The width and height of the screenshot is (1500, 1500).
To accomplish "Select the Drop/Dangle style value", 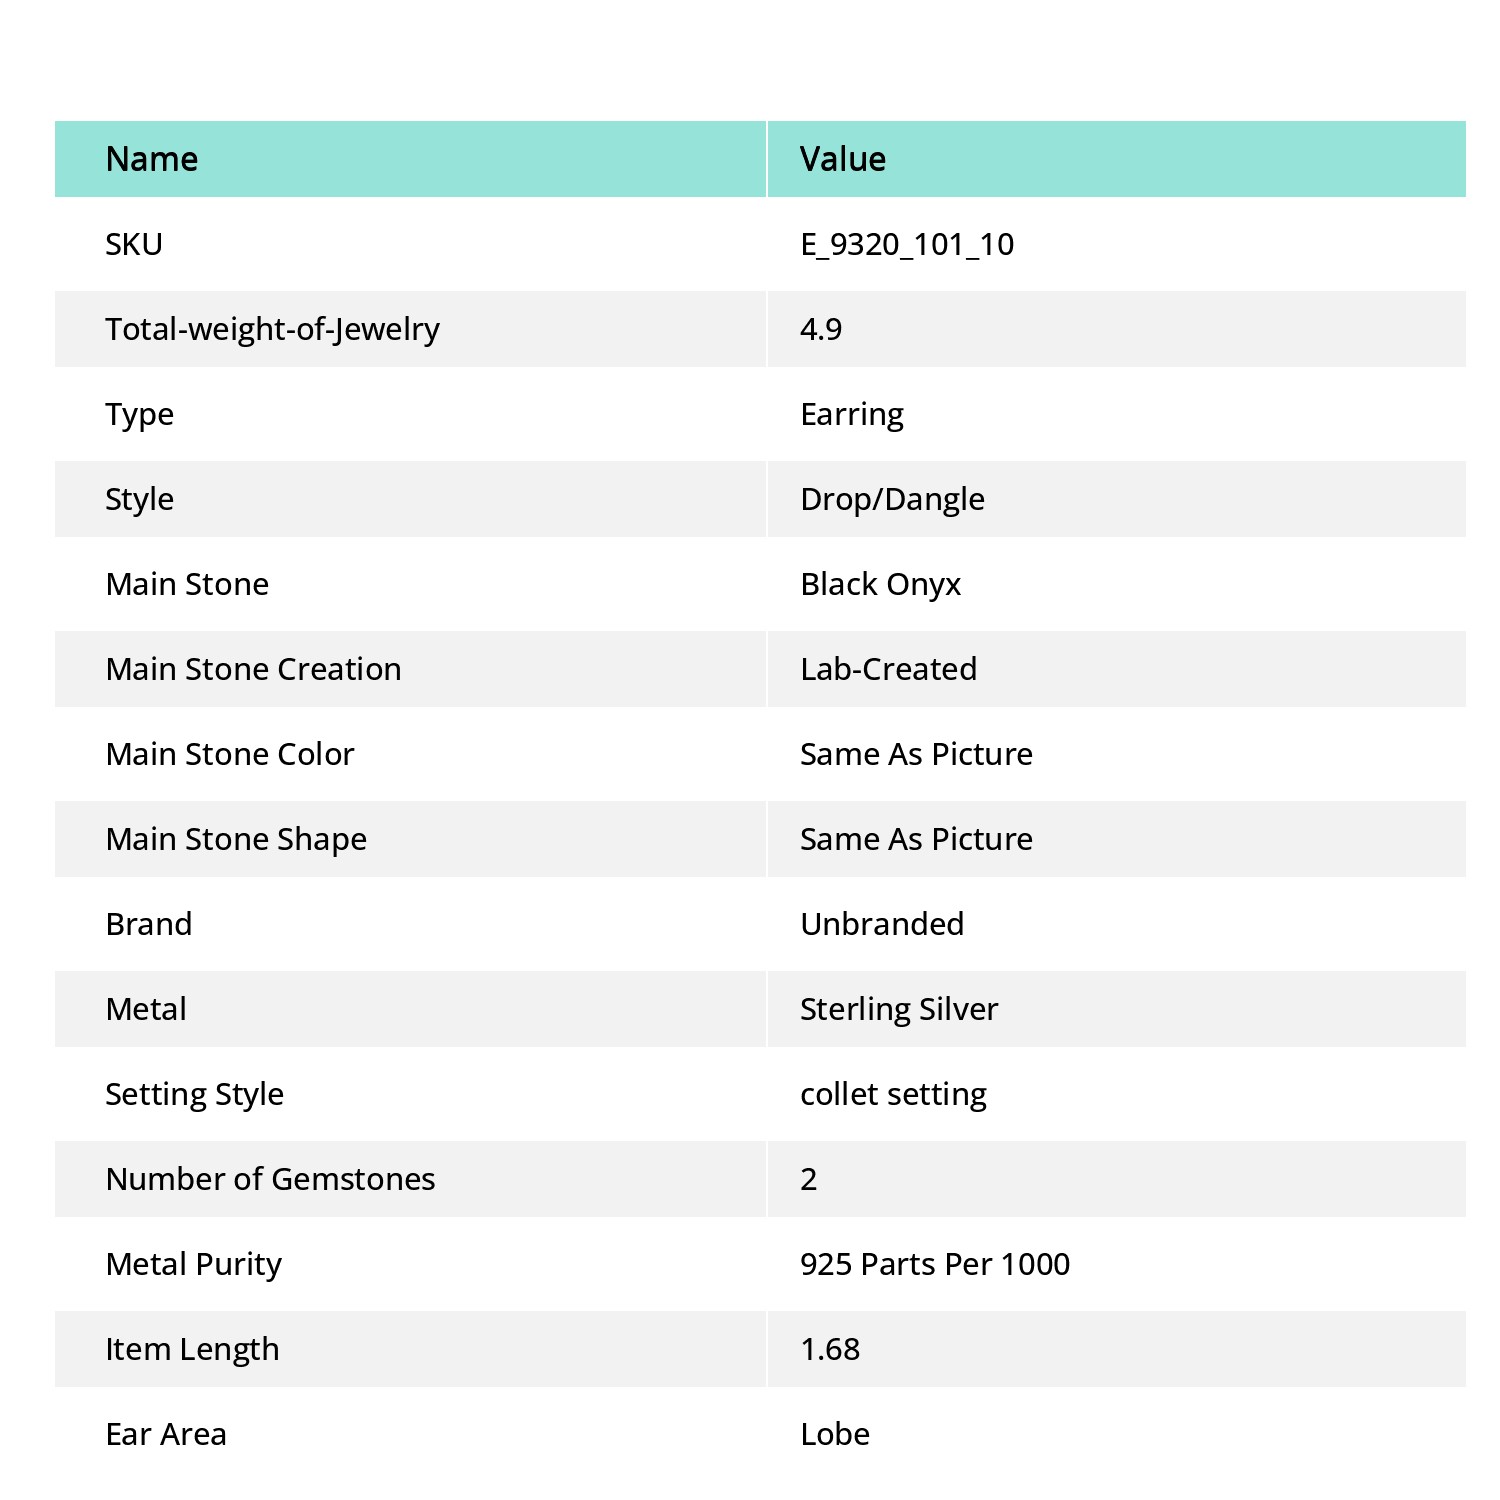I will pyautogui.click(x=893, y=499).
